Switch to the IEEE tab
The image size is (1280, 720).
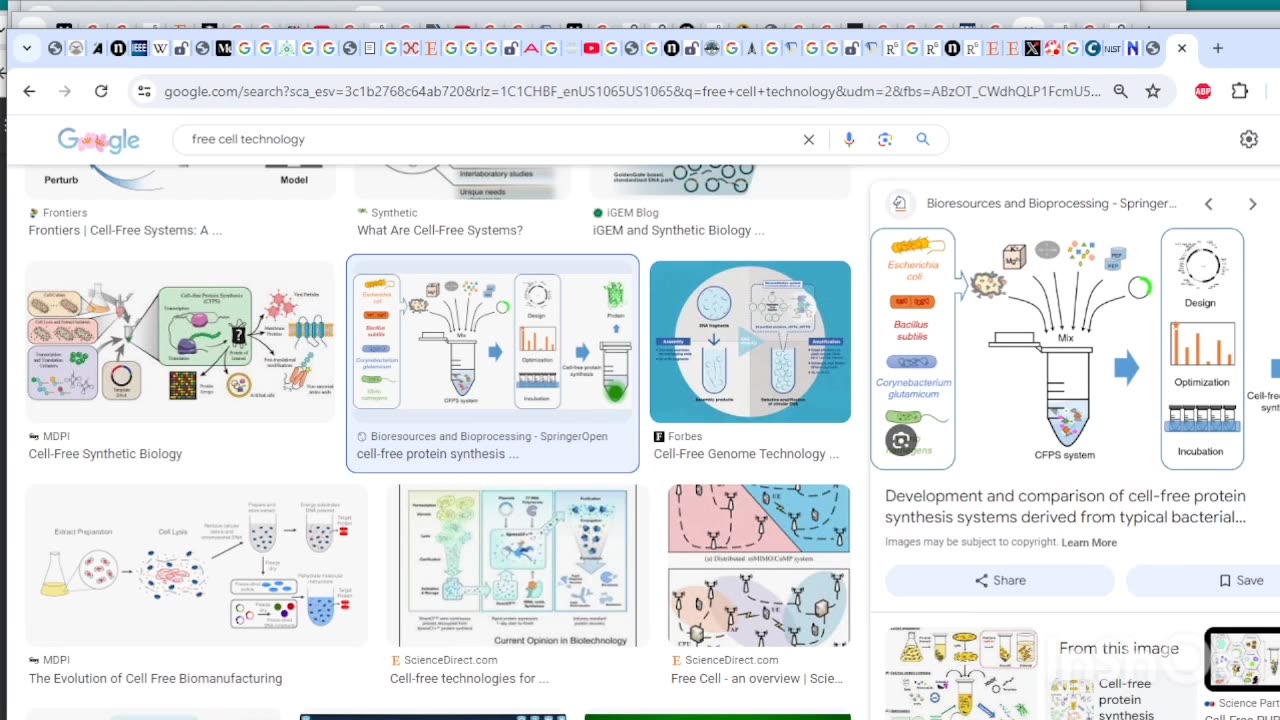[139, 48]
